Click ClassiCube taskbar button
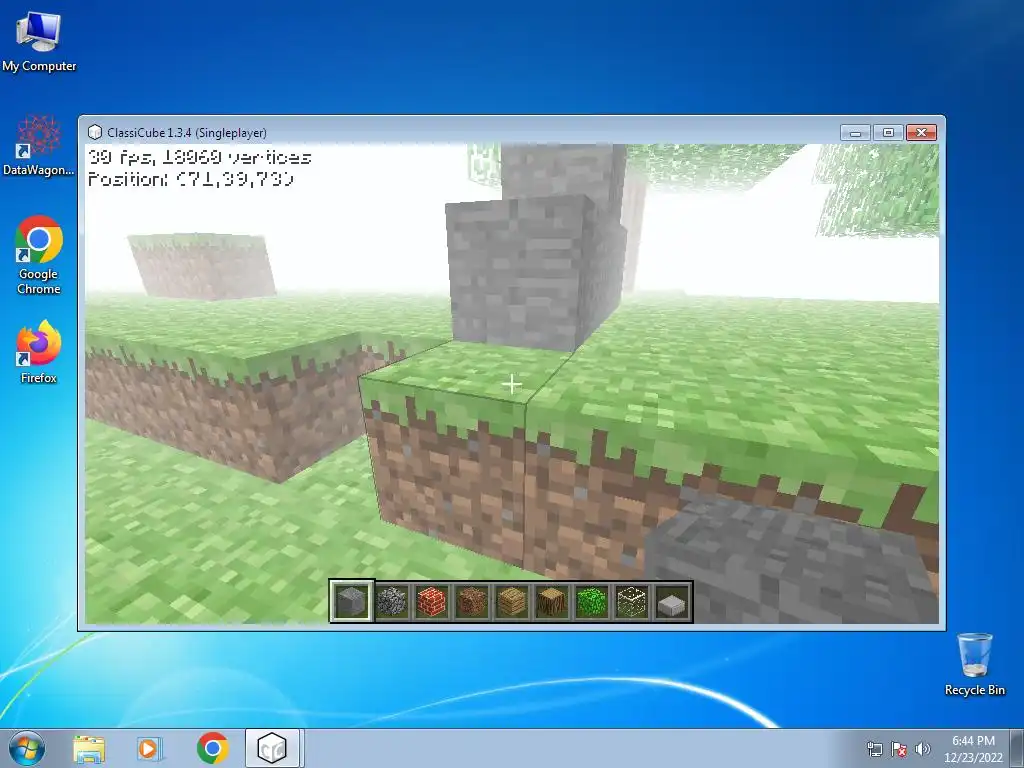The height and width of the screenshot is (768, 1024). 272,748
